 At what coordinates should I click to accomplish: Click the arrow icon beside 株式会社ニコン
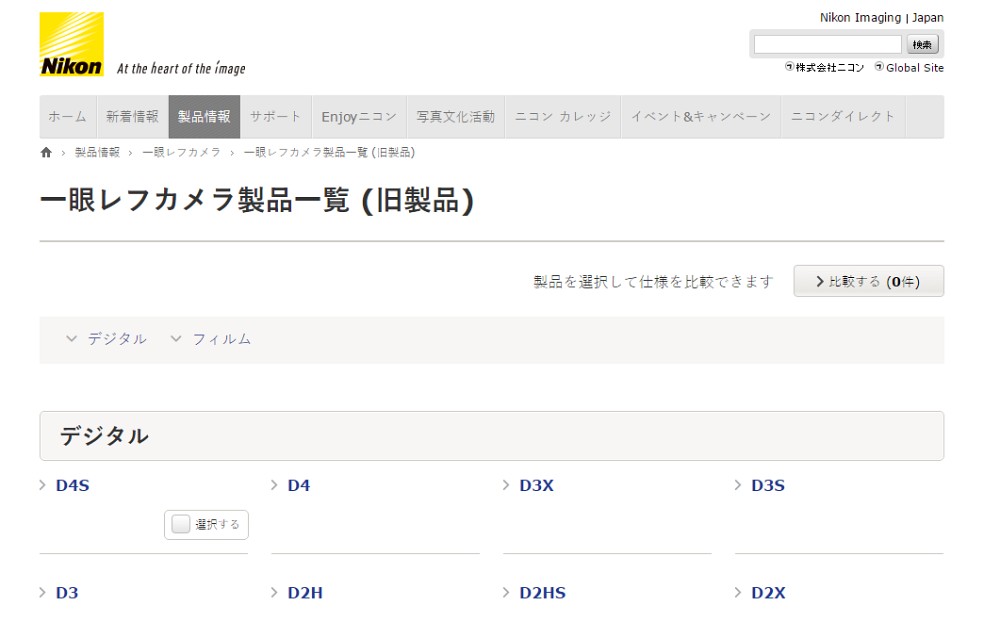pos(789,66)
